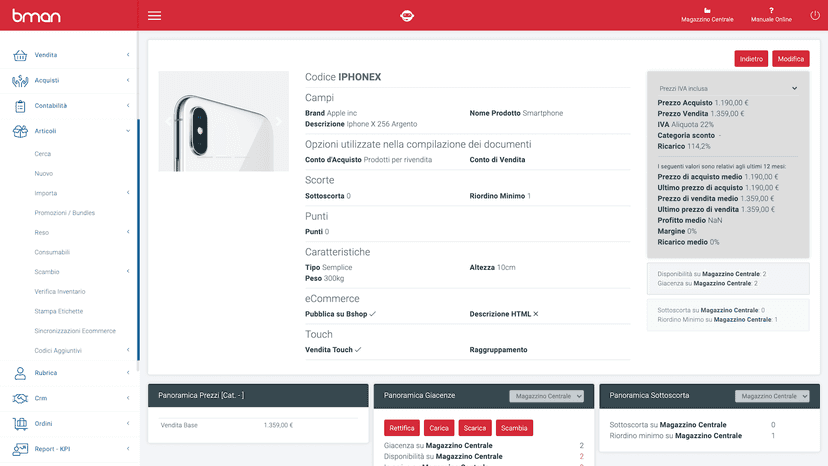Image resolution: width=828 pixels, height=466 pixels.
Task: Expand the Rubrica menu chevron
Action: pos(128,373)
